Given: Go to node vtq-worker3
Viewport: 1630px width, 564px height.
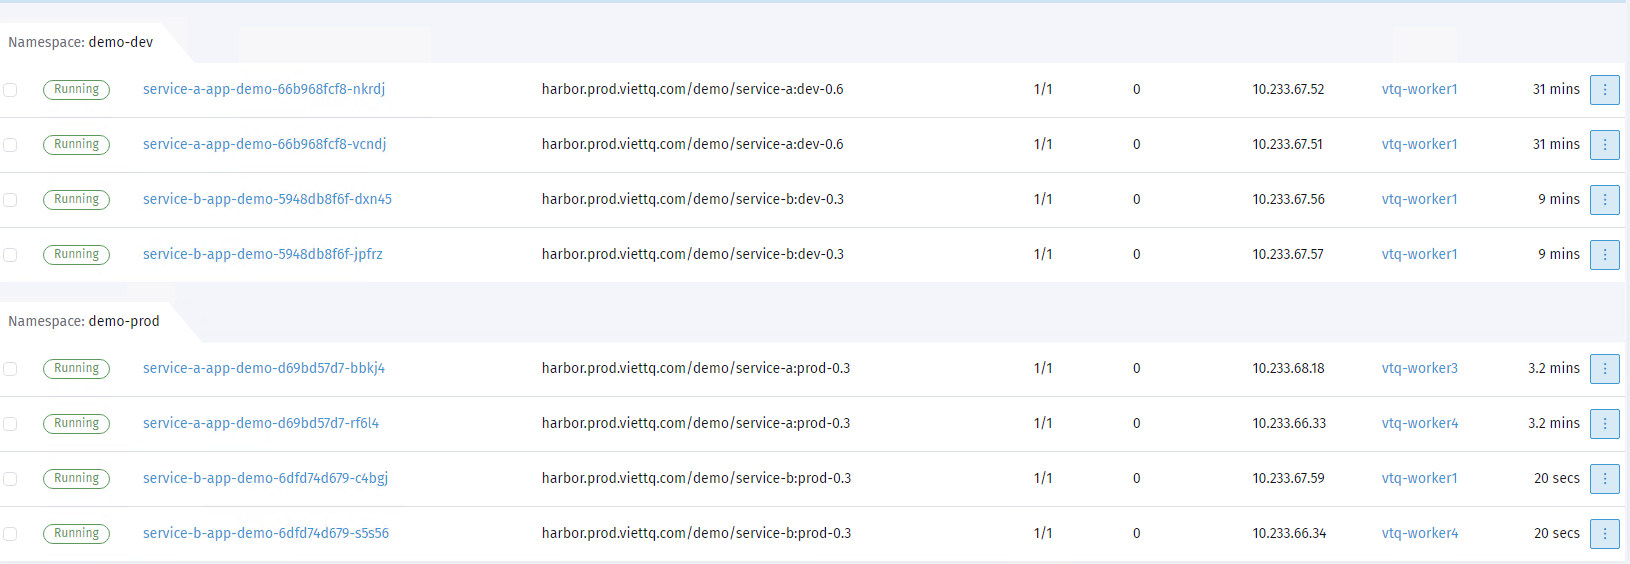Looking at the screenshot, I should [x=1419, y=369].
